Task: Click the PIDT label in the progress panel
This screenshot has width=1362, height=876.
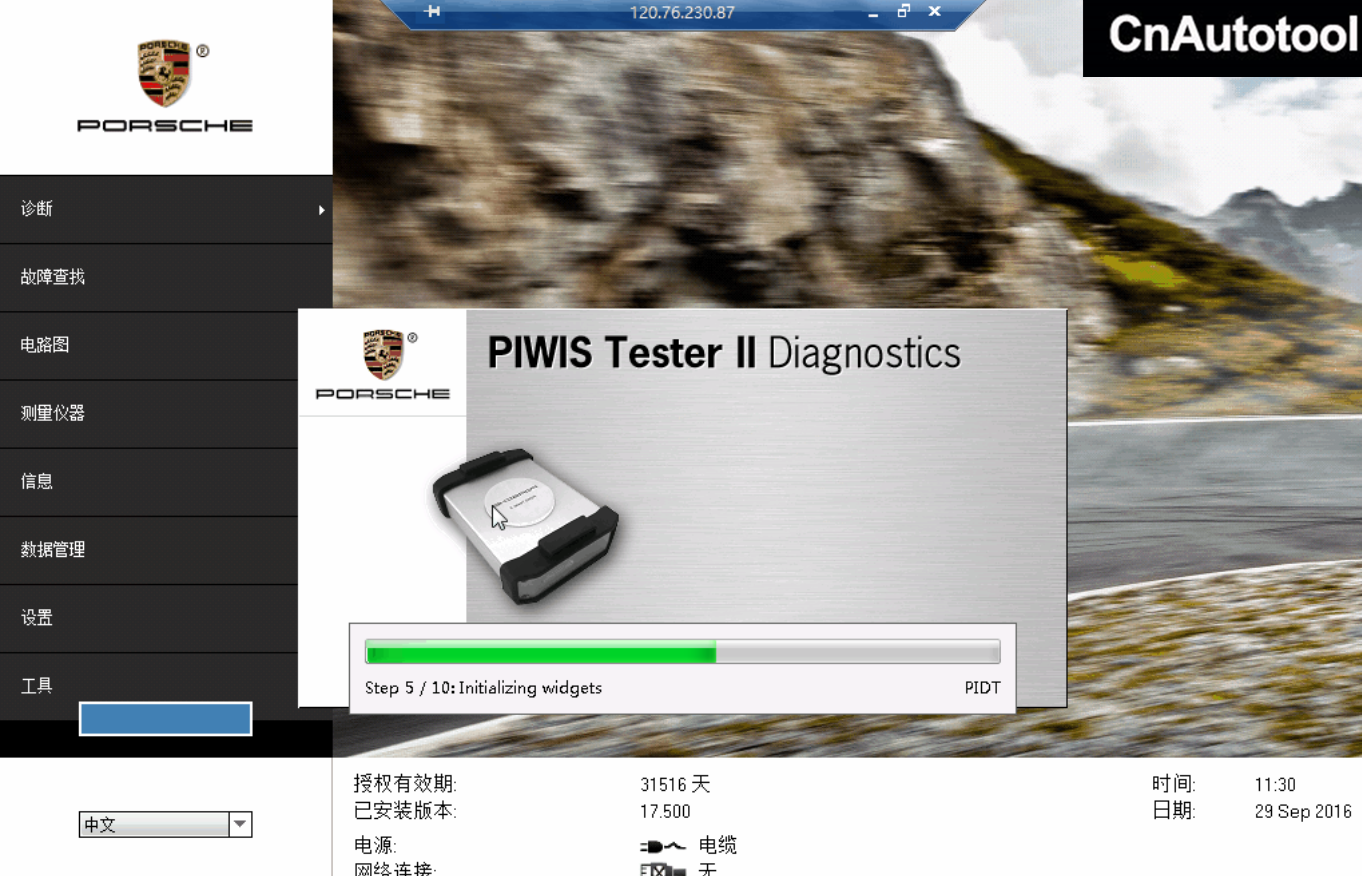Action: [x=982, y=688]
